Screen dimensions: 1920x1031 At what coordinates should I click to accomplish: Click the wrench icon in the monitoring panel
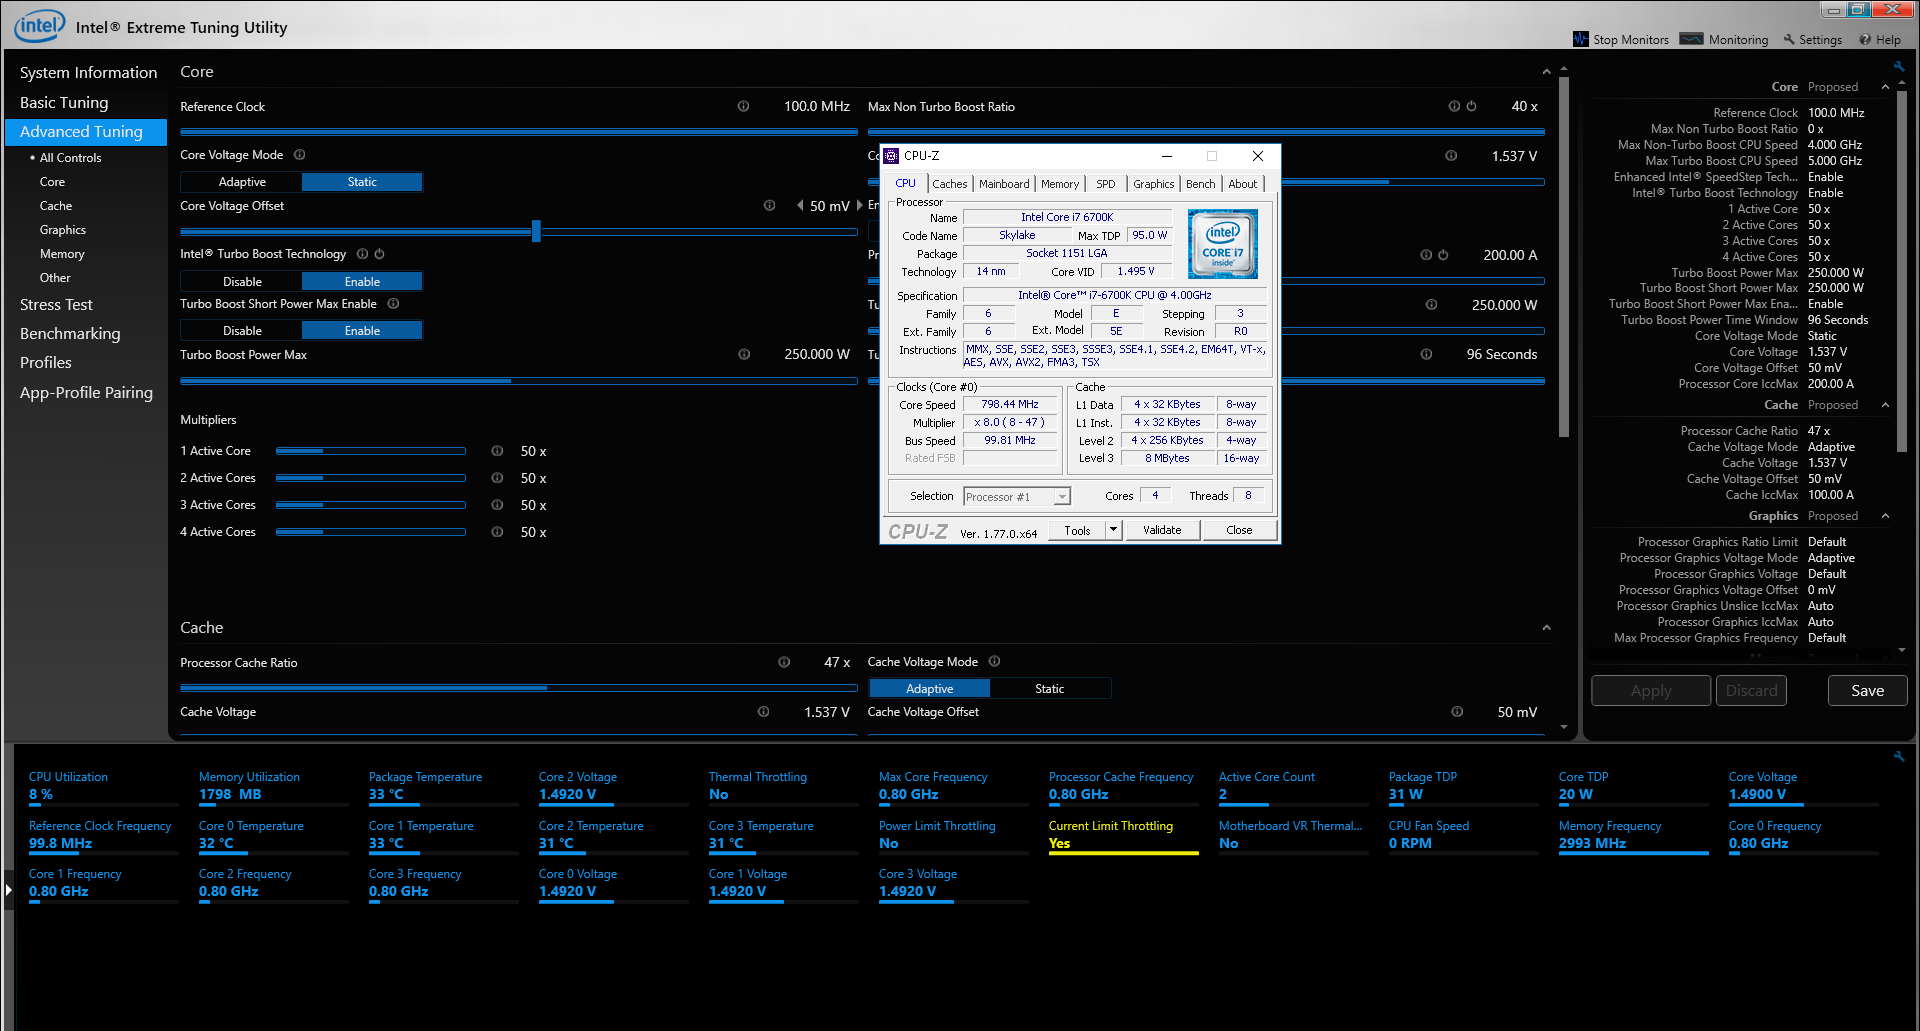tap(1898, 757)
